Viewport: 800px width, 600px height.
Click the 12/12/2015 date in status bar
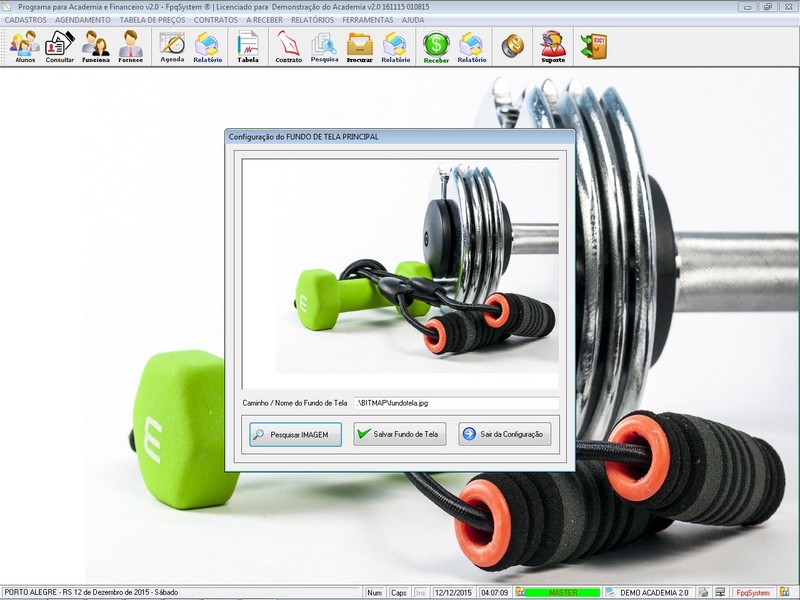click(x=453, y=592)
